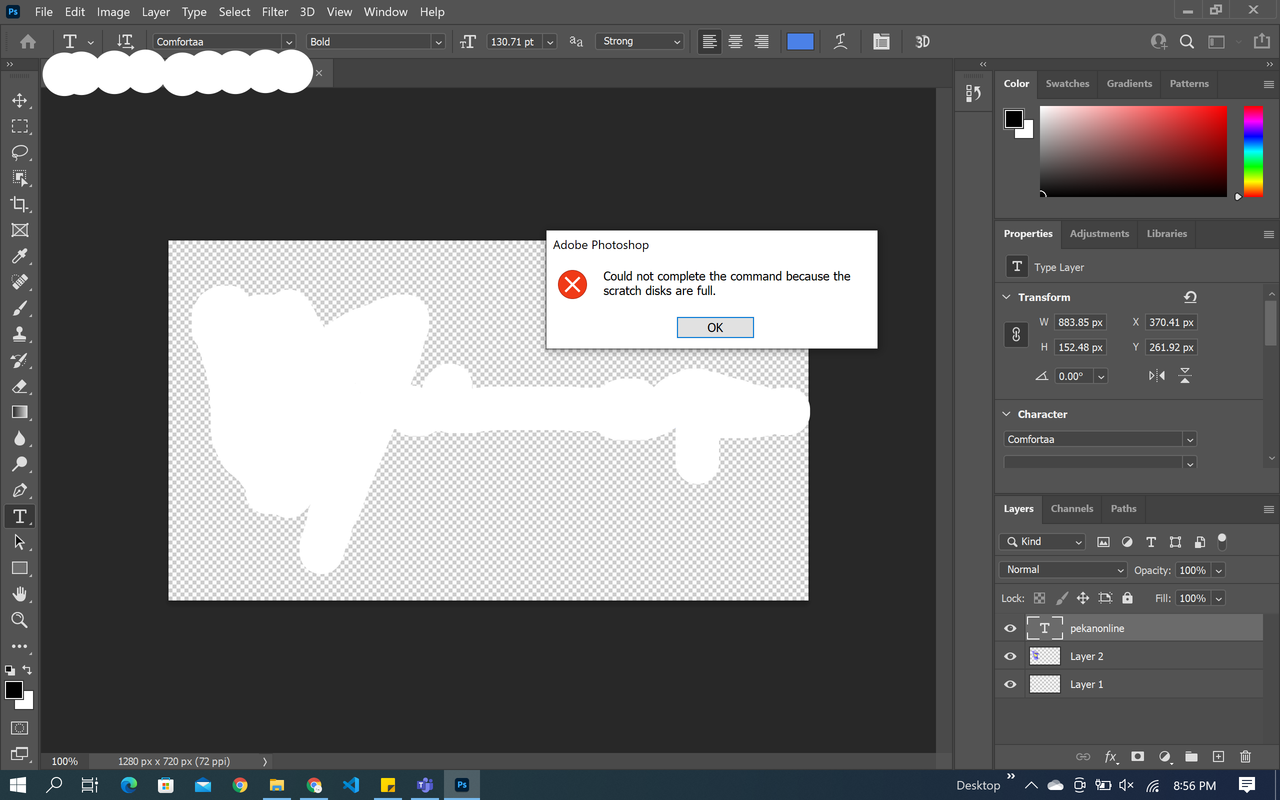Set center text alignment
The image size is (1280, 800).
pyautogui.click(x=735, y=42)
